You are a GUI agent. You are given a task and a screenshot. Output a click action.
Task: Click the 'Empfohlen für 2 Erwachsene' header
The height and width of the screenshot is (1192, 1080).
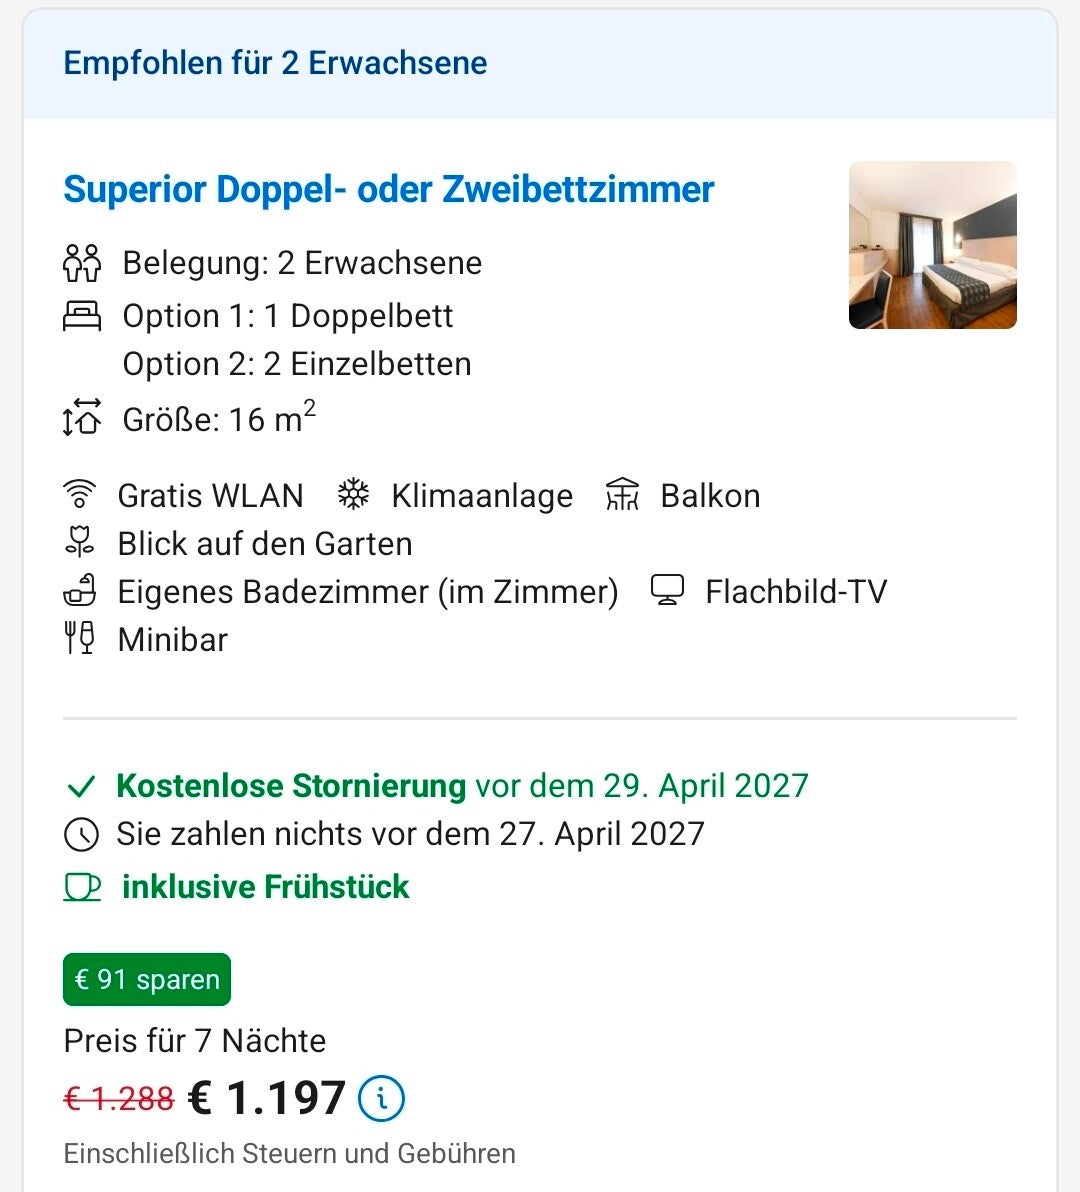tap(275, 63)
